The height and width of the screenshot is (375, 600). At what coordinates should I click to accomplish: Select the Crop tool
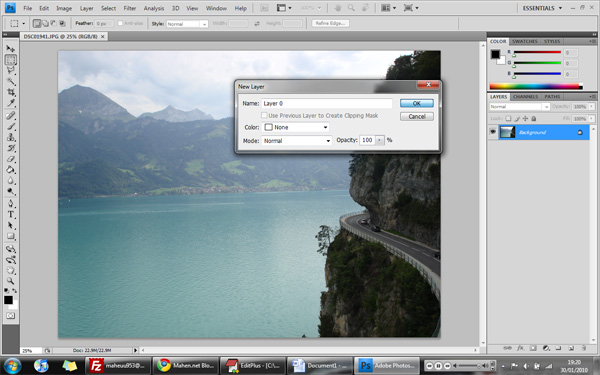point(11,92)
